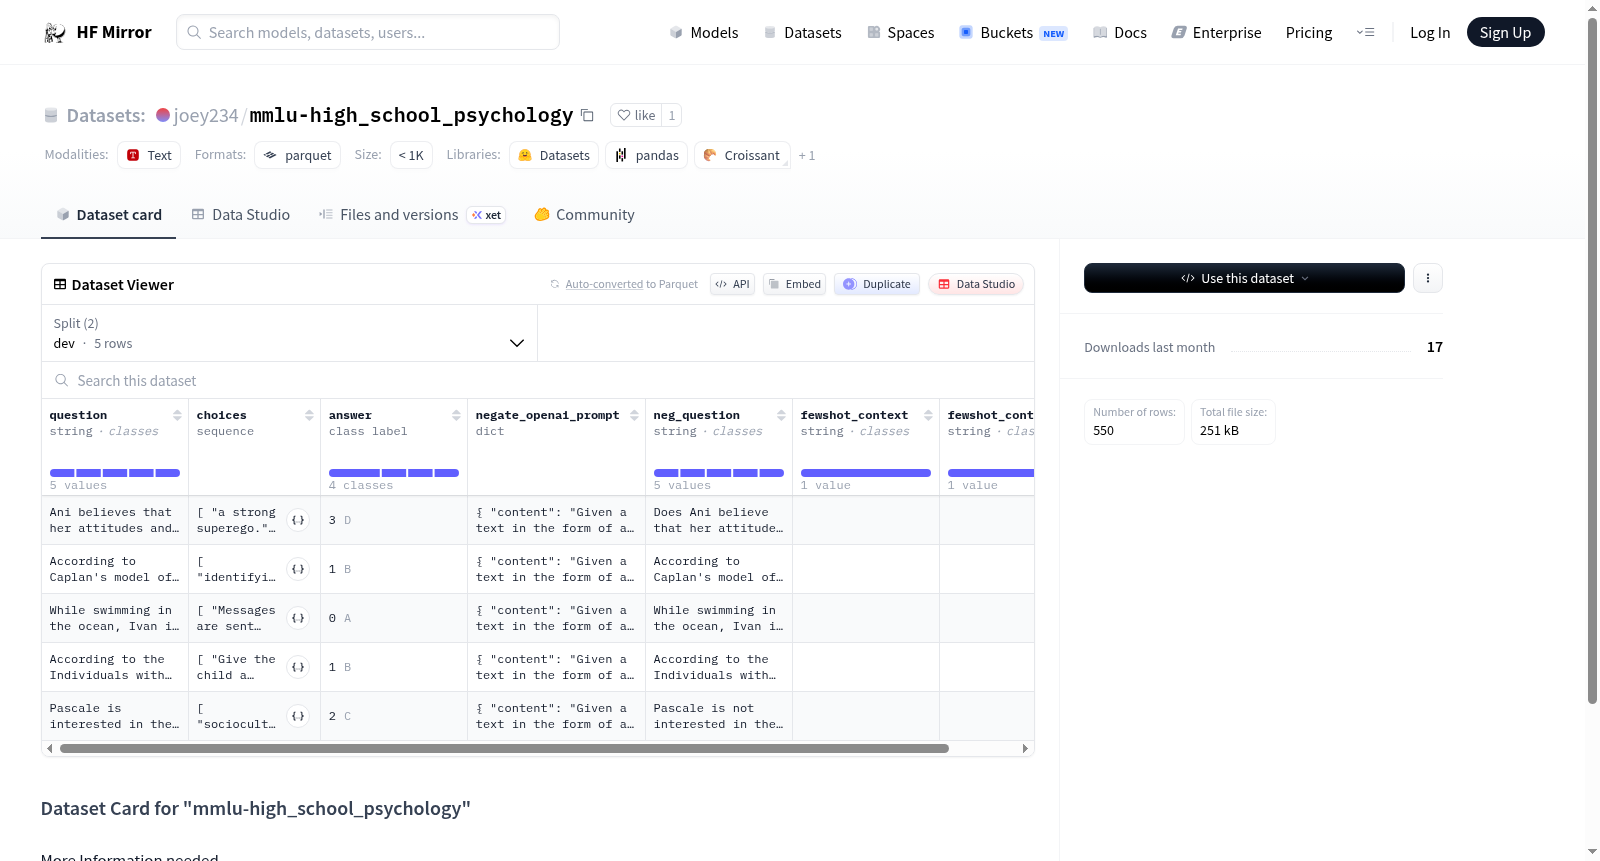Click the Duplicate button
The height and width of the screenshot is (861, 1600).
click(x=877, y=284)
